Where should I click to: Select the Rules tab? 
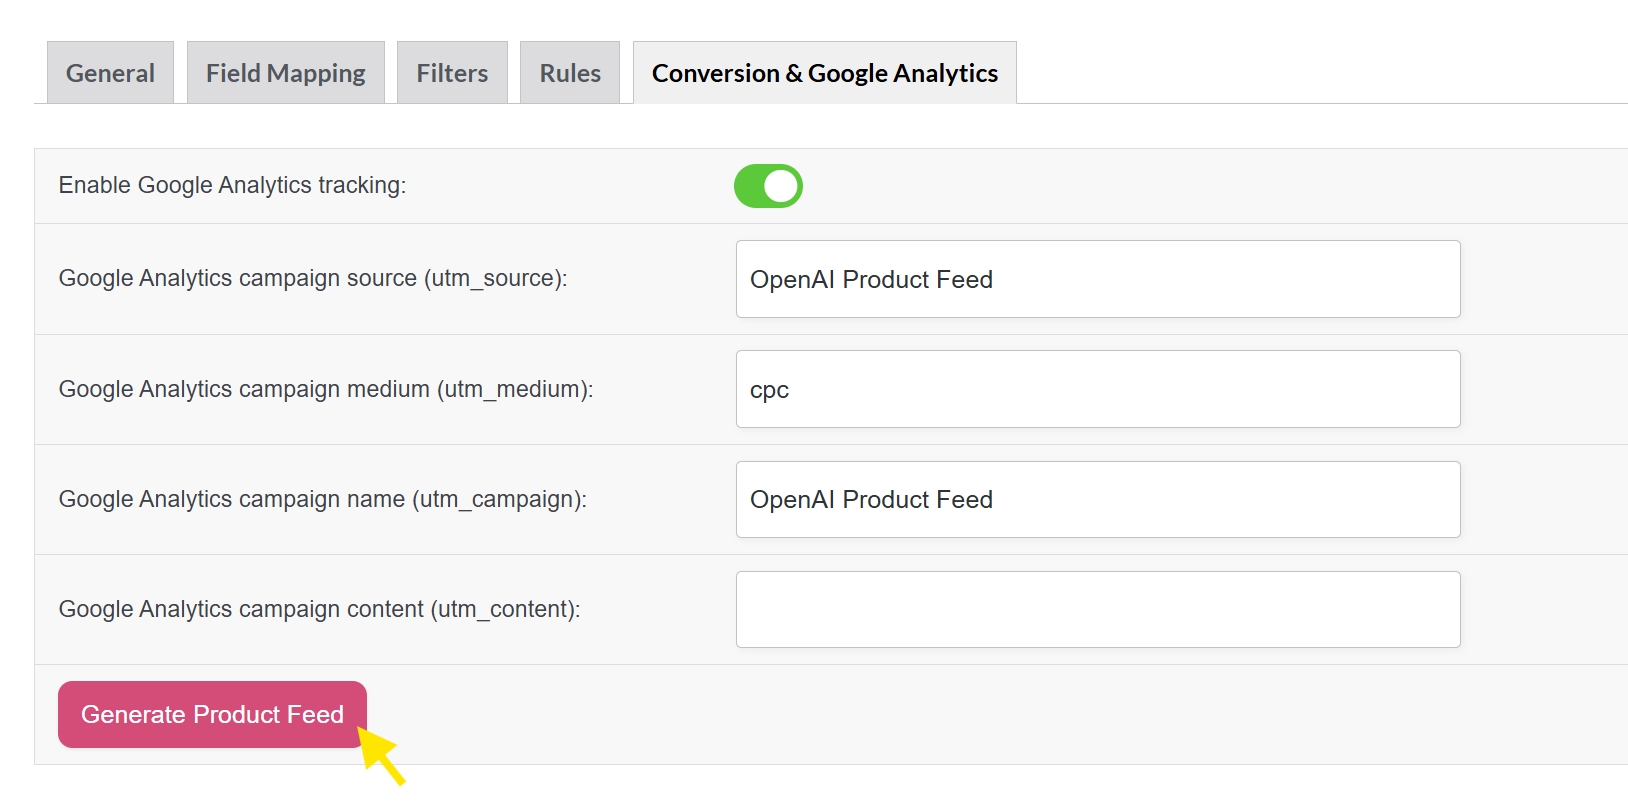click(570, 73)
